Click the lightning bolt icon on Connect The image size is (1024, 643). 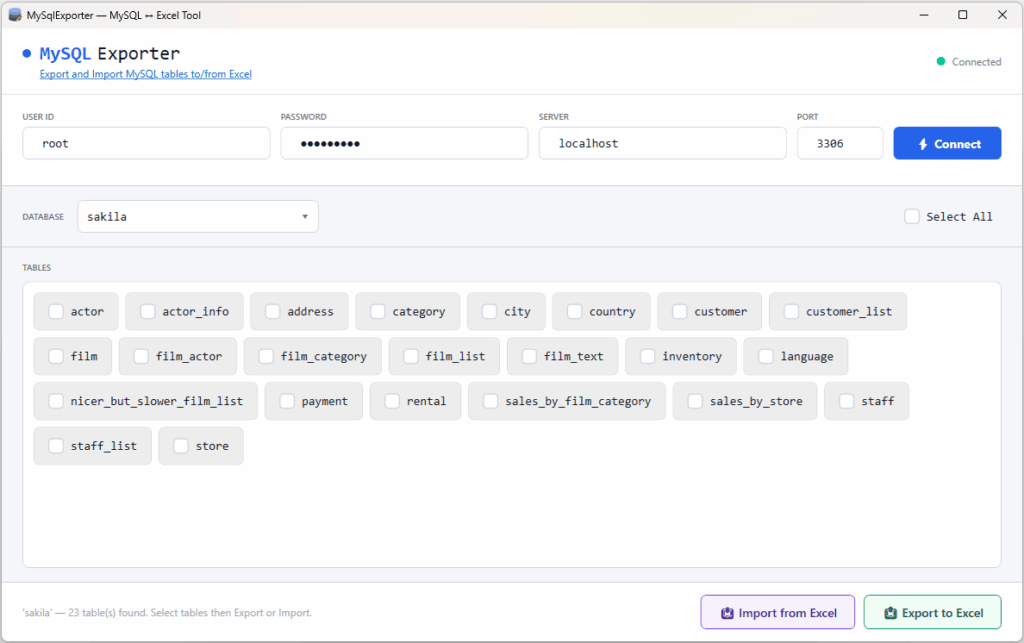[x=923, y=144]
